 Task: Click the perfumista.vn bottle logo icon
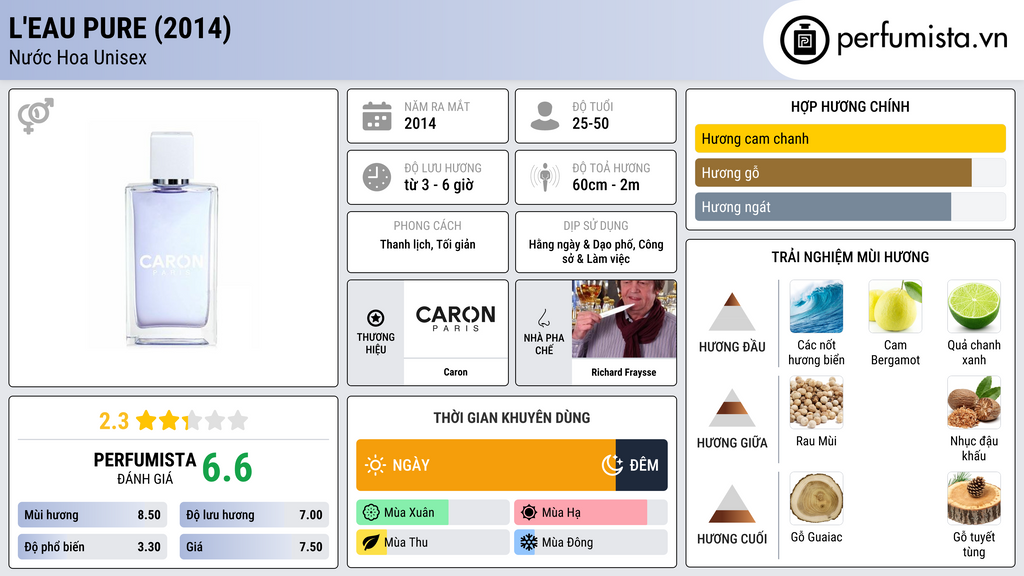pos(804,40)
